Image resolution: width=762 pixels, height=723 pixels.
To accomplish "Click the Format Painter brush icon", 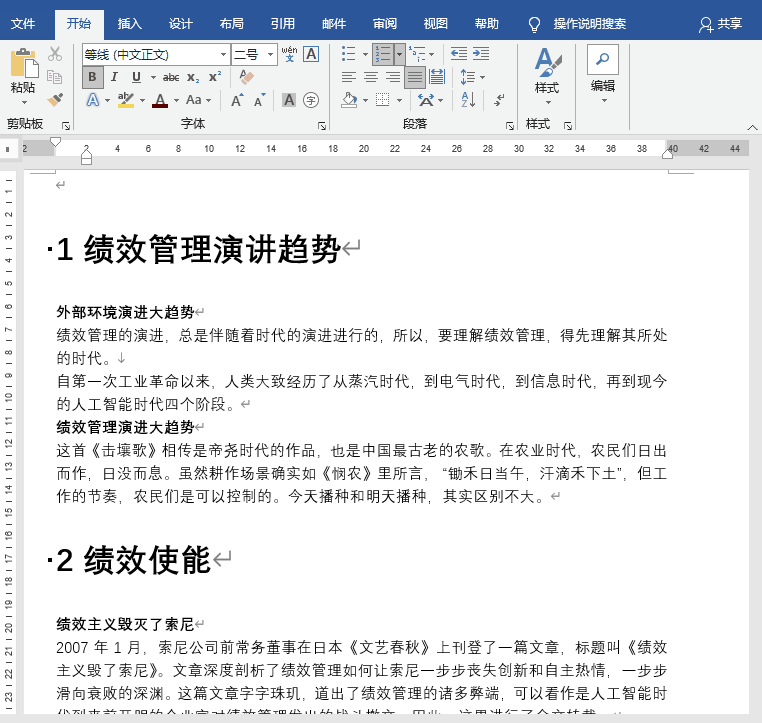I will [55, 100].
